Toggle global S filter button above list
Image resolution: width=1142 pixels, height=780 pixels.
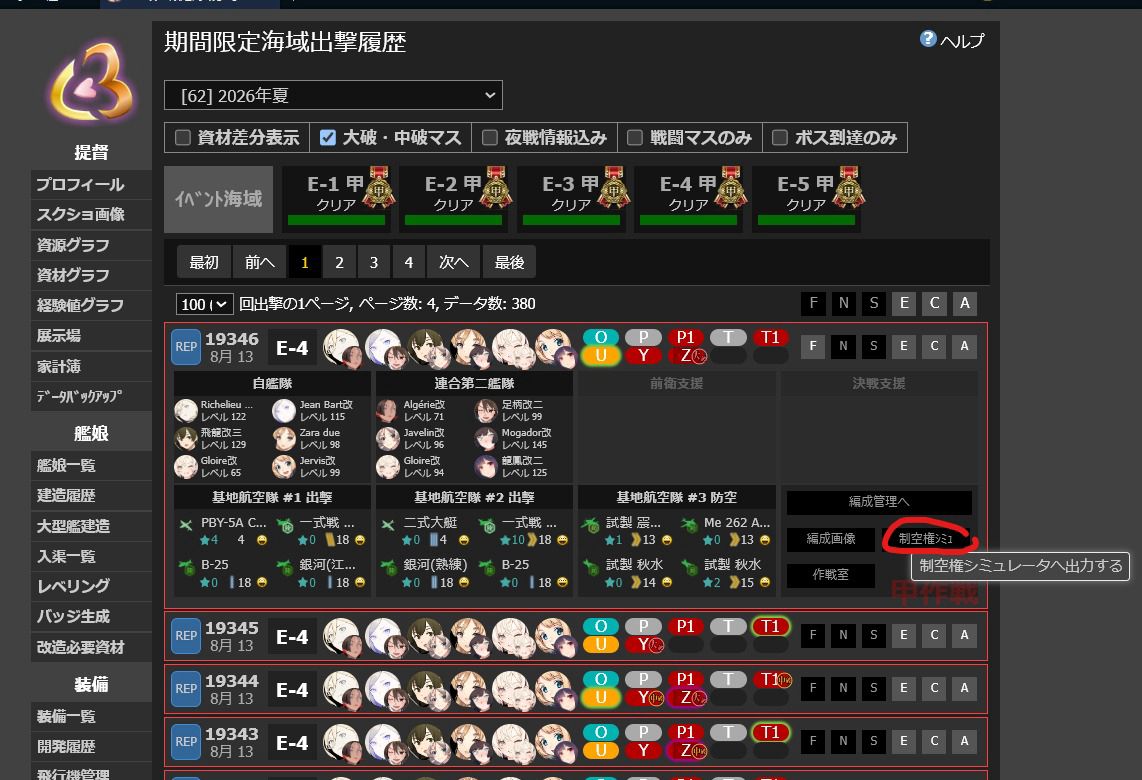tap(874, 303)
